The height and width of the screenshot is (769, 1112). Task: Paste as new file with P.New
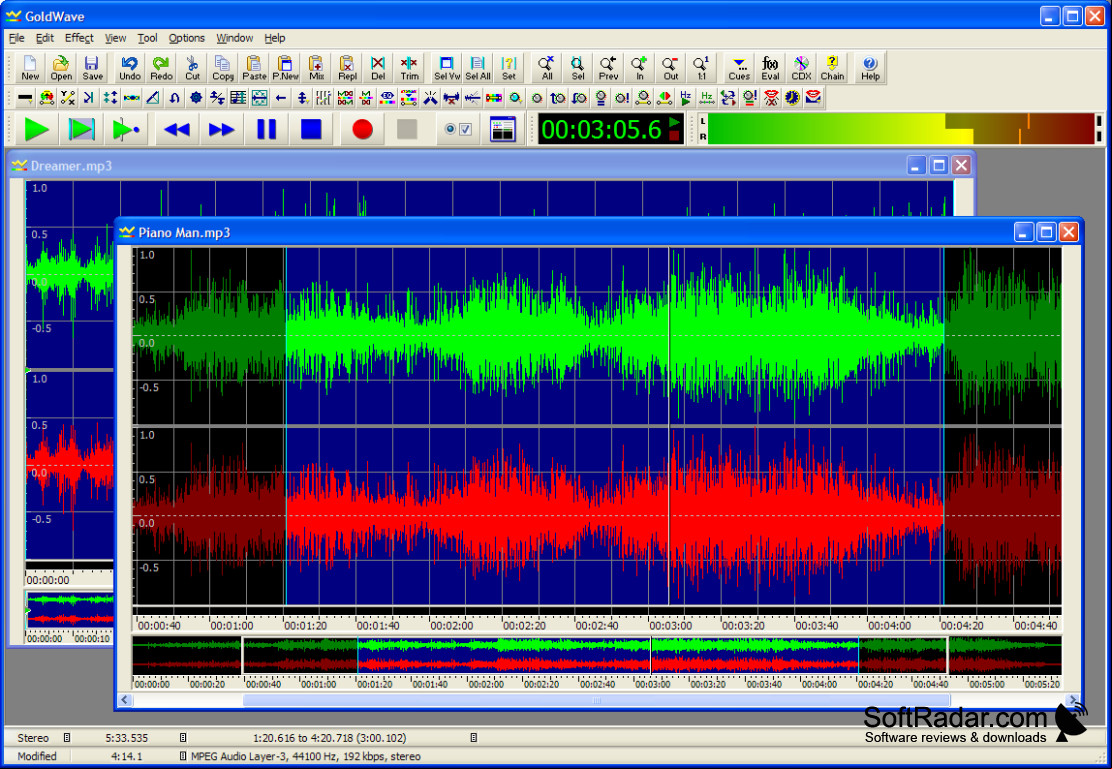point(285,67)
